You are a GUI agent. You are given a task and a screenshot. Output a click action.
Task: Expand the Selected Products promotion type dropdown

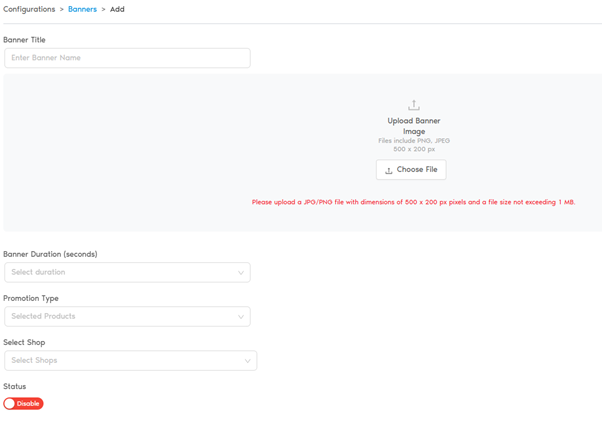click(127, 316)
